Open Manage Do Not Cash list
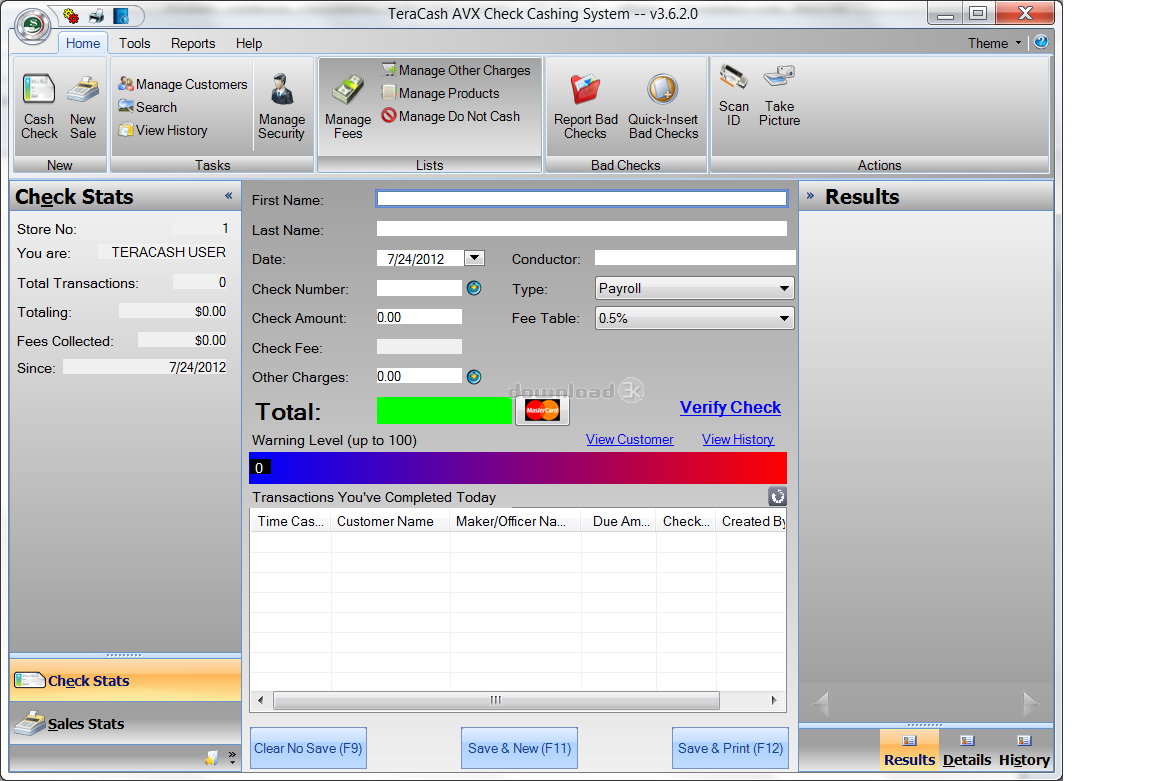This screenshot has width=1152, height=781. 450,116
